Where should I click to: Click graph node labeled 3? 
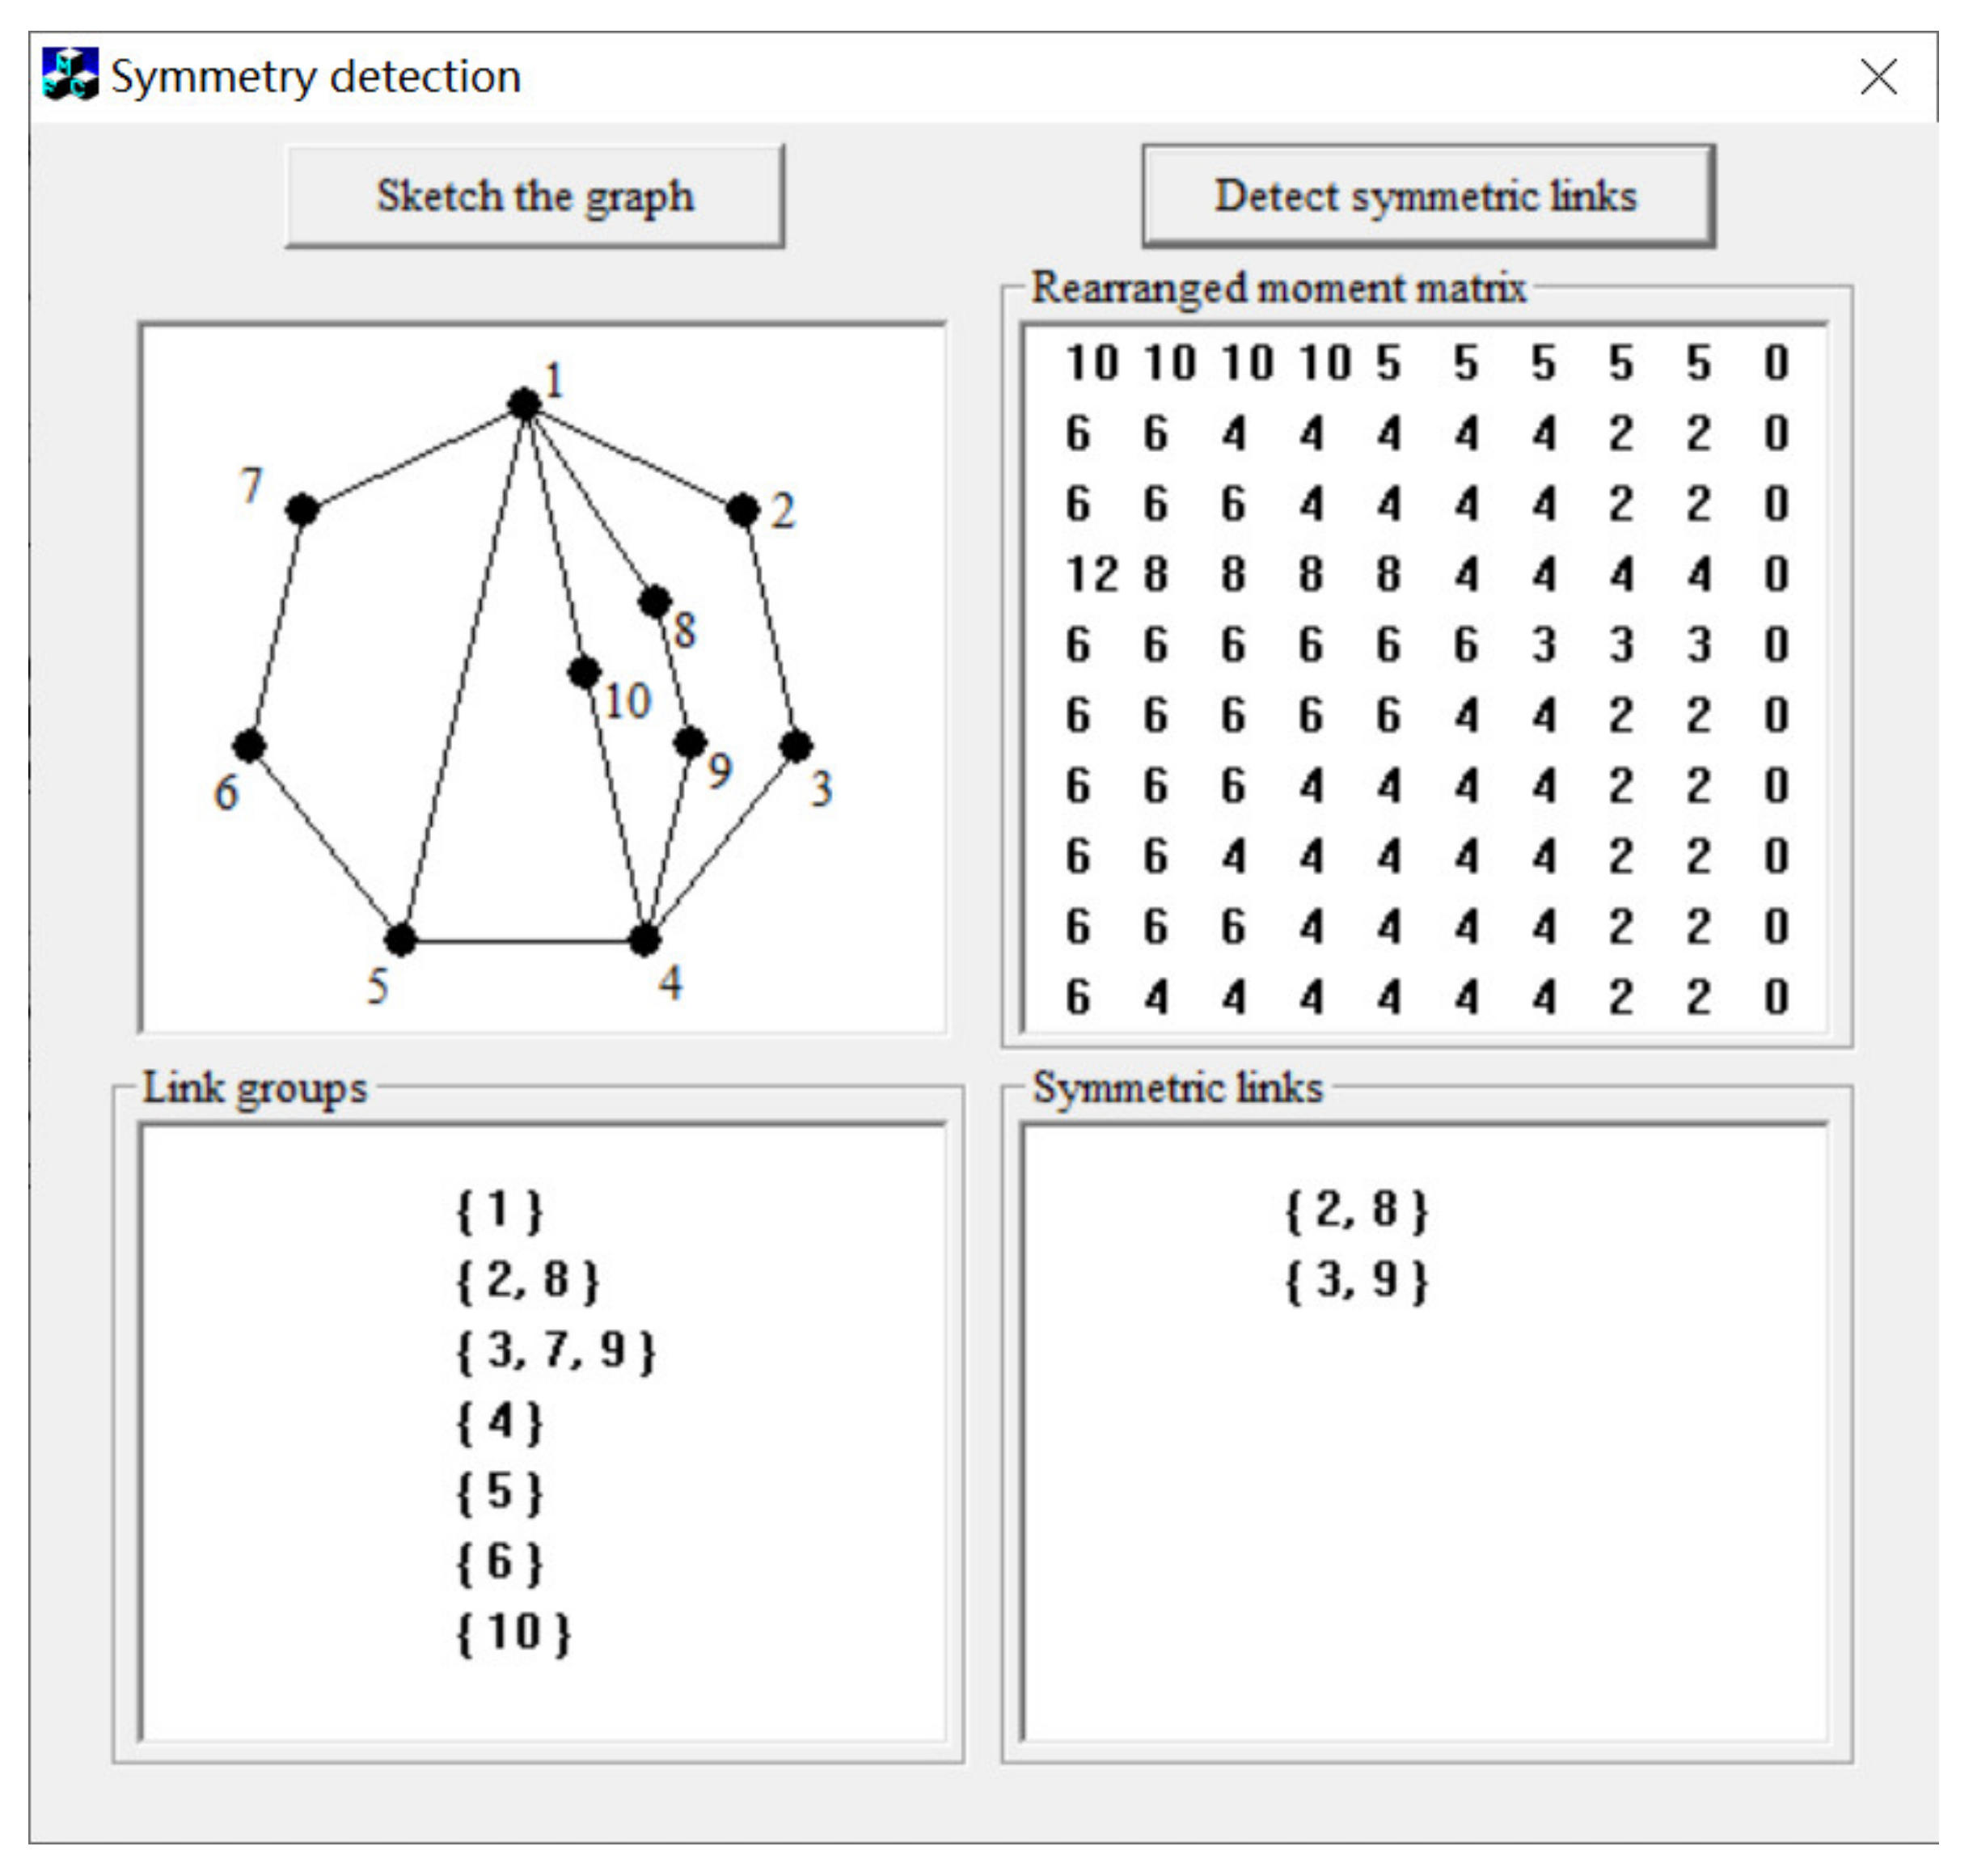pos(796,745)
